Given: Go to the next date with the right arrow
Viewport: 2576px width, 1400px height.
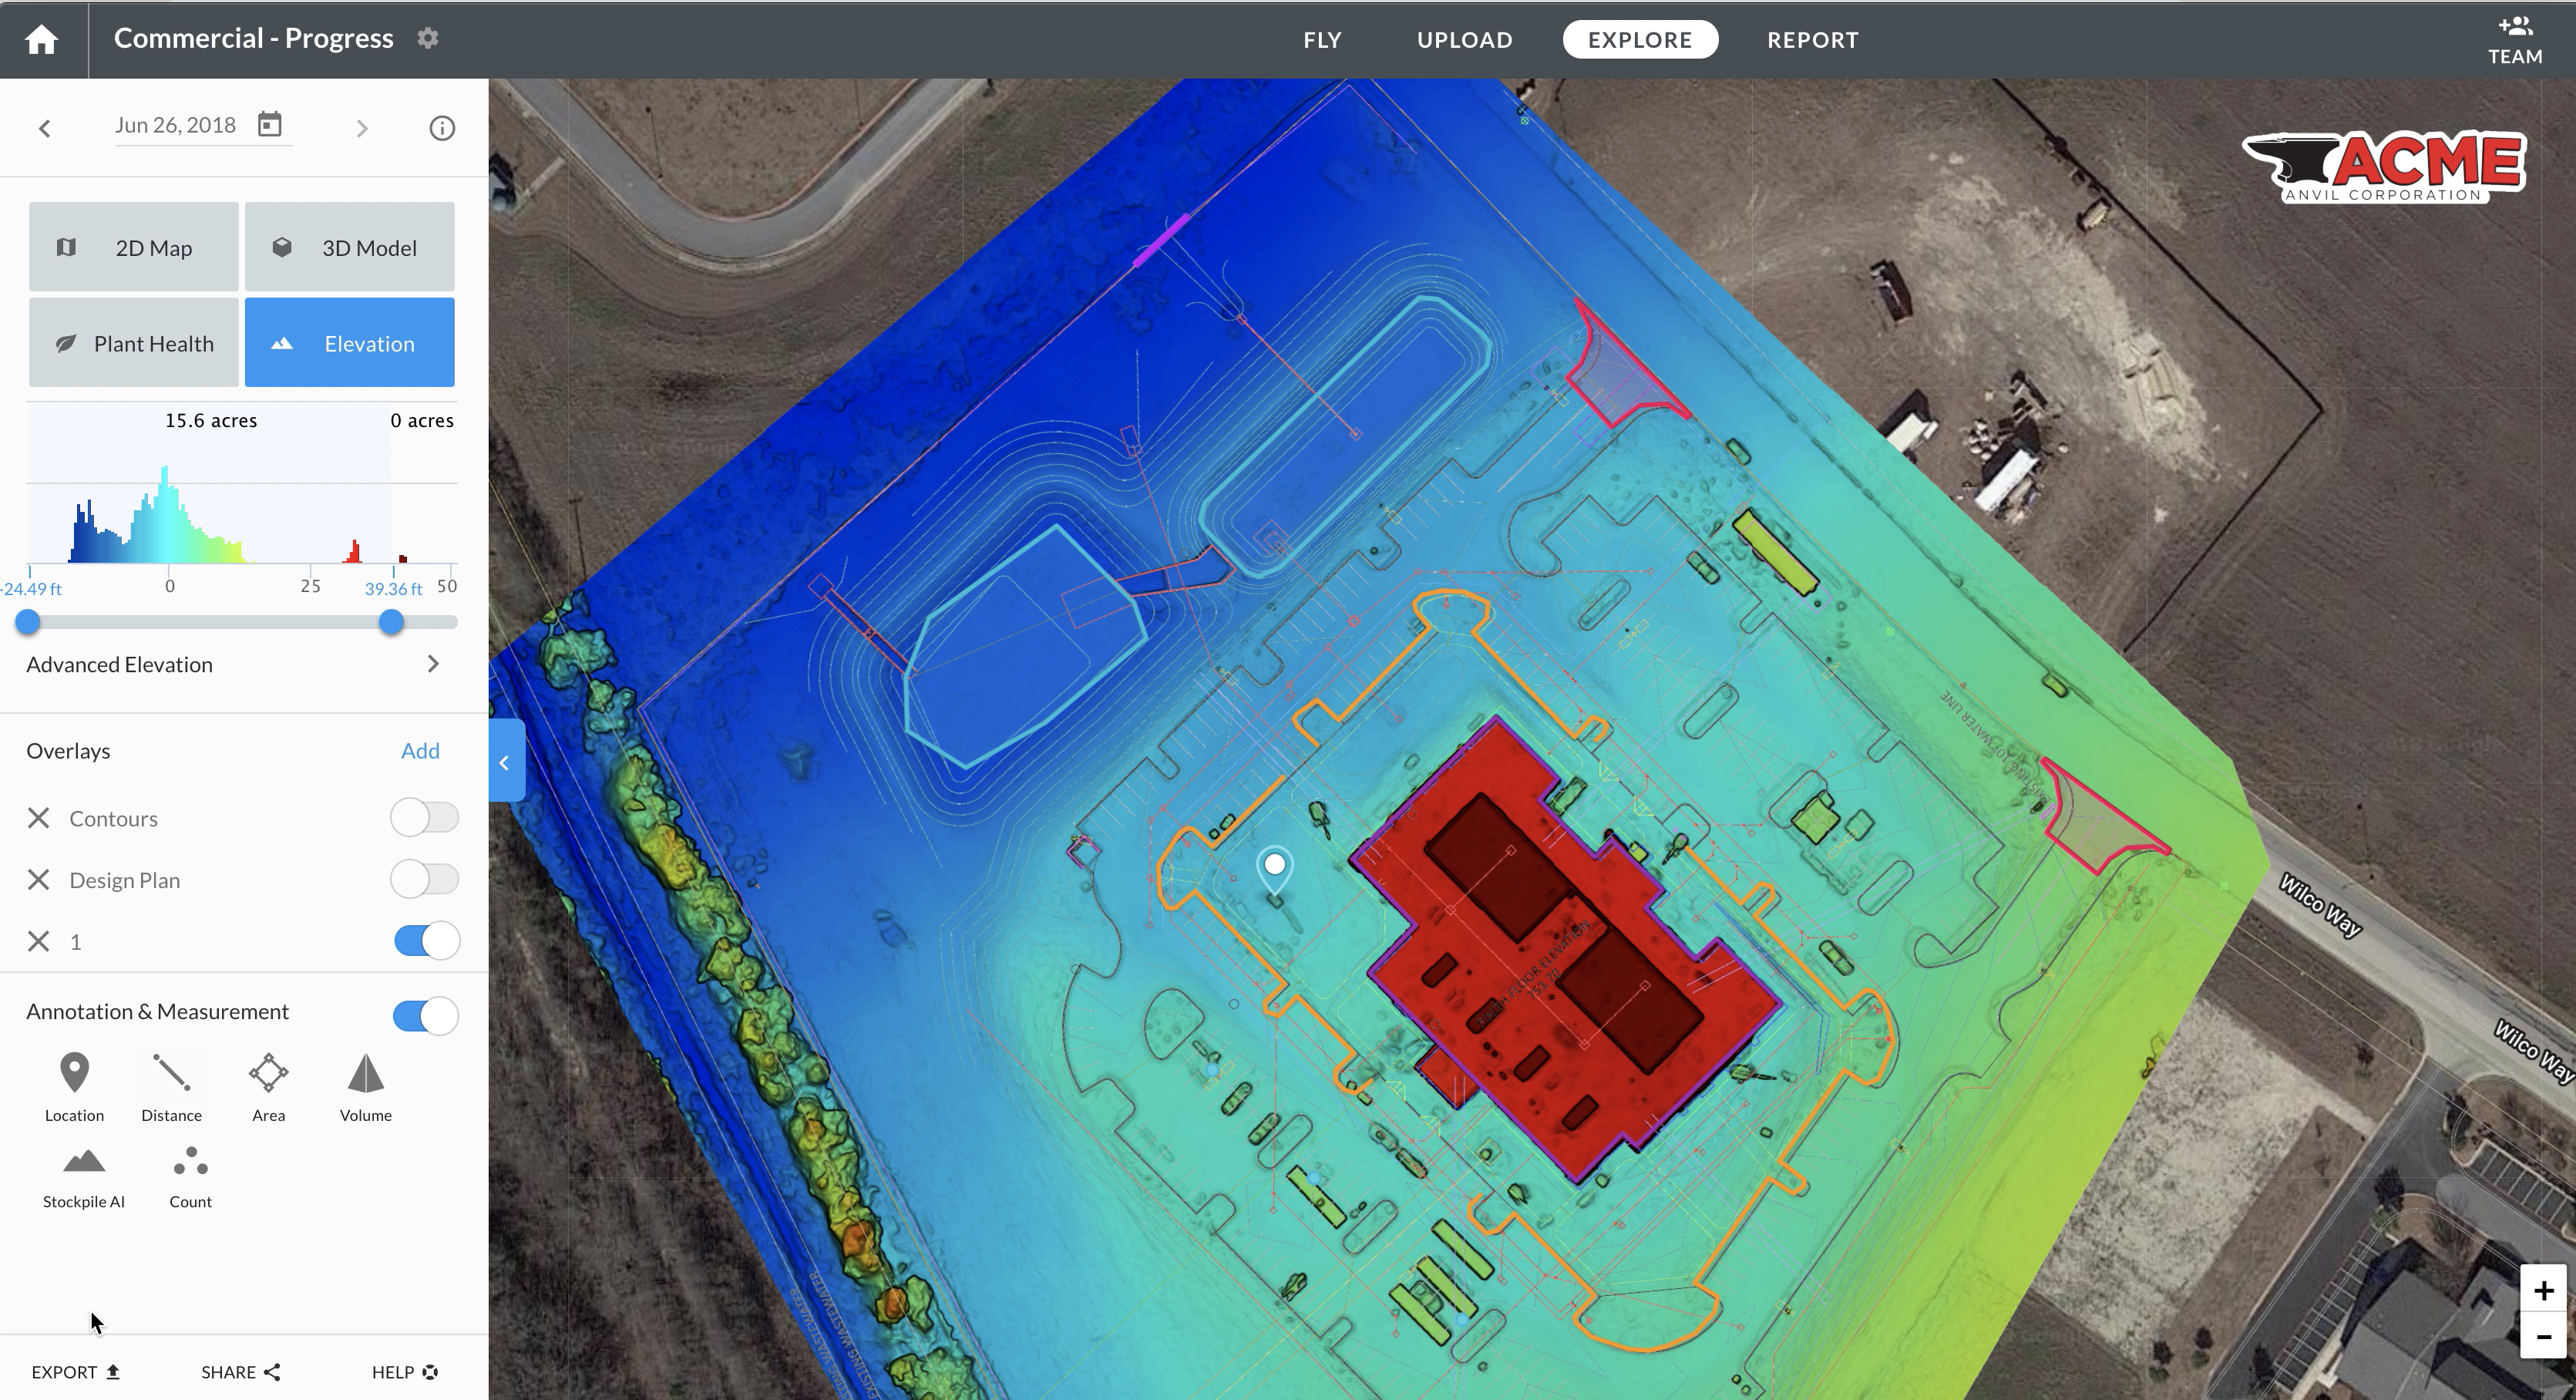Looking at the screenshot, I should (x=362, y=128).
